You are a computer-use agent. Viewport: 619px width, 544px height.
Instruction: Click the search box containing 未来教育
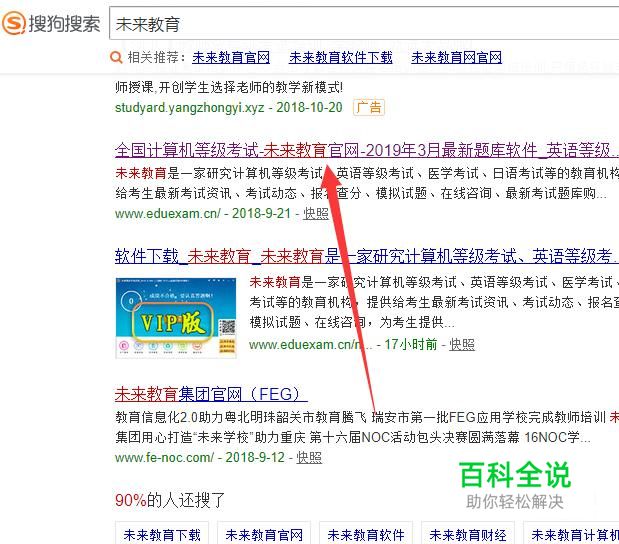point(364,23)
